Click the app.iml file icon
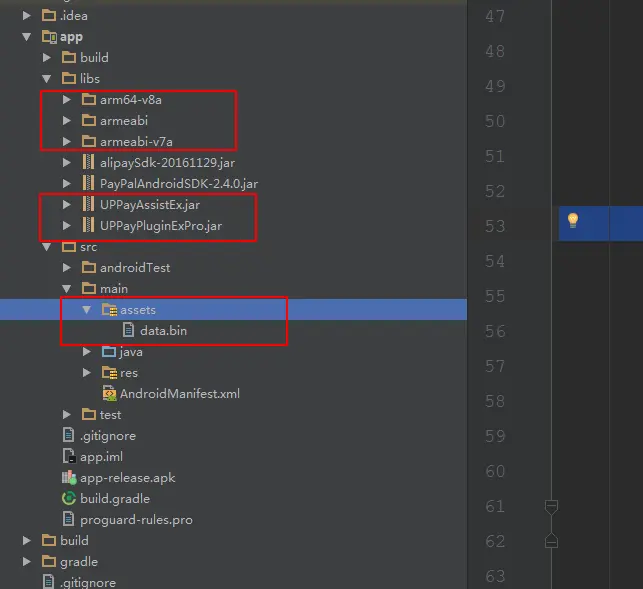The image size is (643, 589). 69,456
